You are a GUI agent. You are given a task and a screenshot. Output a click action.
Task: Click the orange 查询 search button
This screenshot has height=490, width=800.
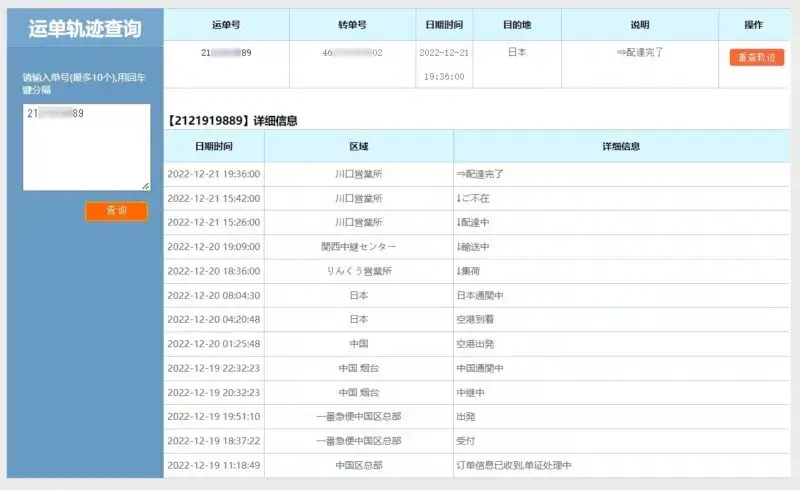pyautogui.click(x=116, y=211)
